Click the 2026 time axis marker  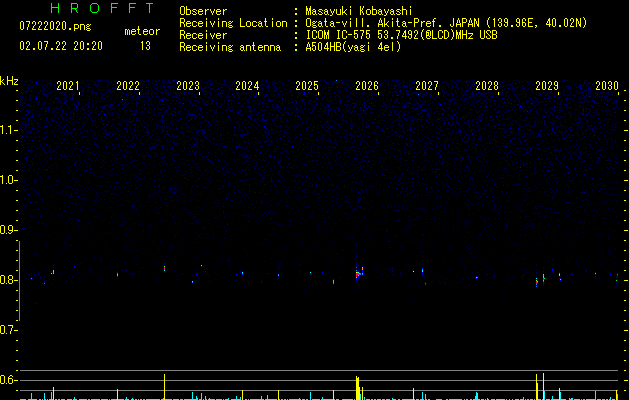[367, 86]
